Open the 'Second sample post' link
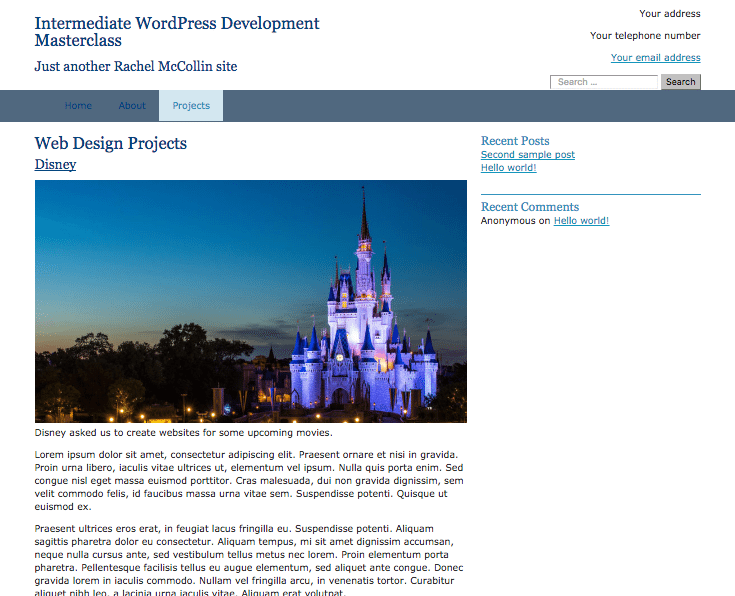Viewport: 735px width, 596px height. pos(527,155)
